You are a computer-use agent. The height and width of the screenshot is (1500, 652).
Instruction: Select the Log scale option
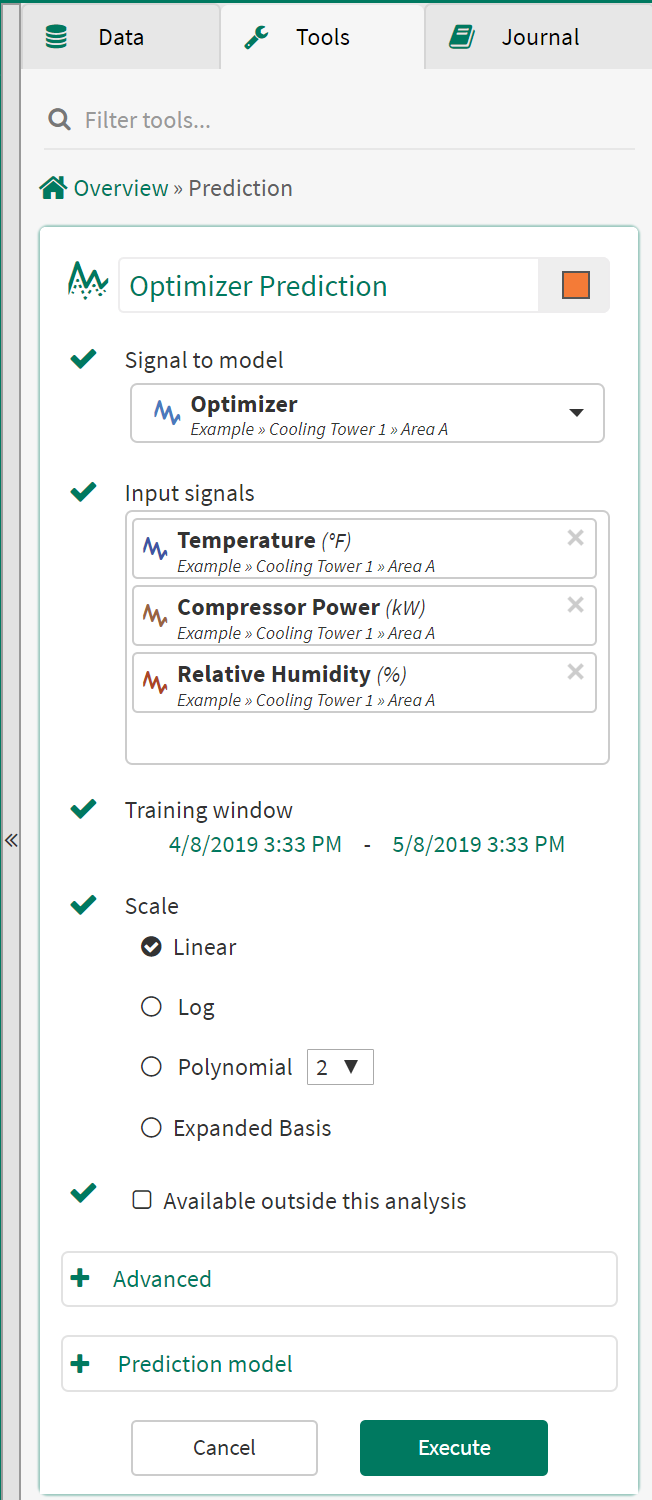pyautogui.click(x=151, y=1007)
